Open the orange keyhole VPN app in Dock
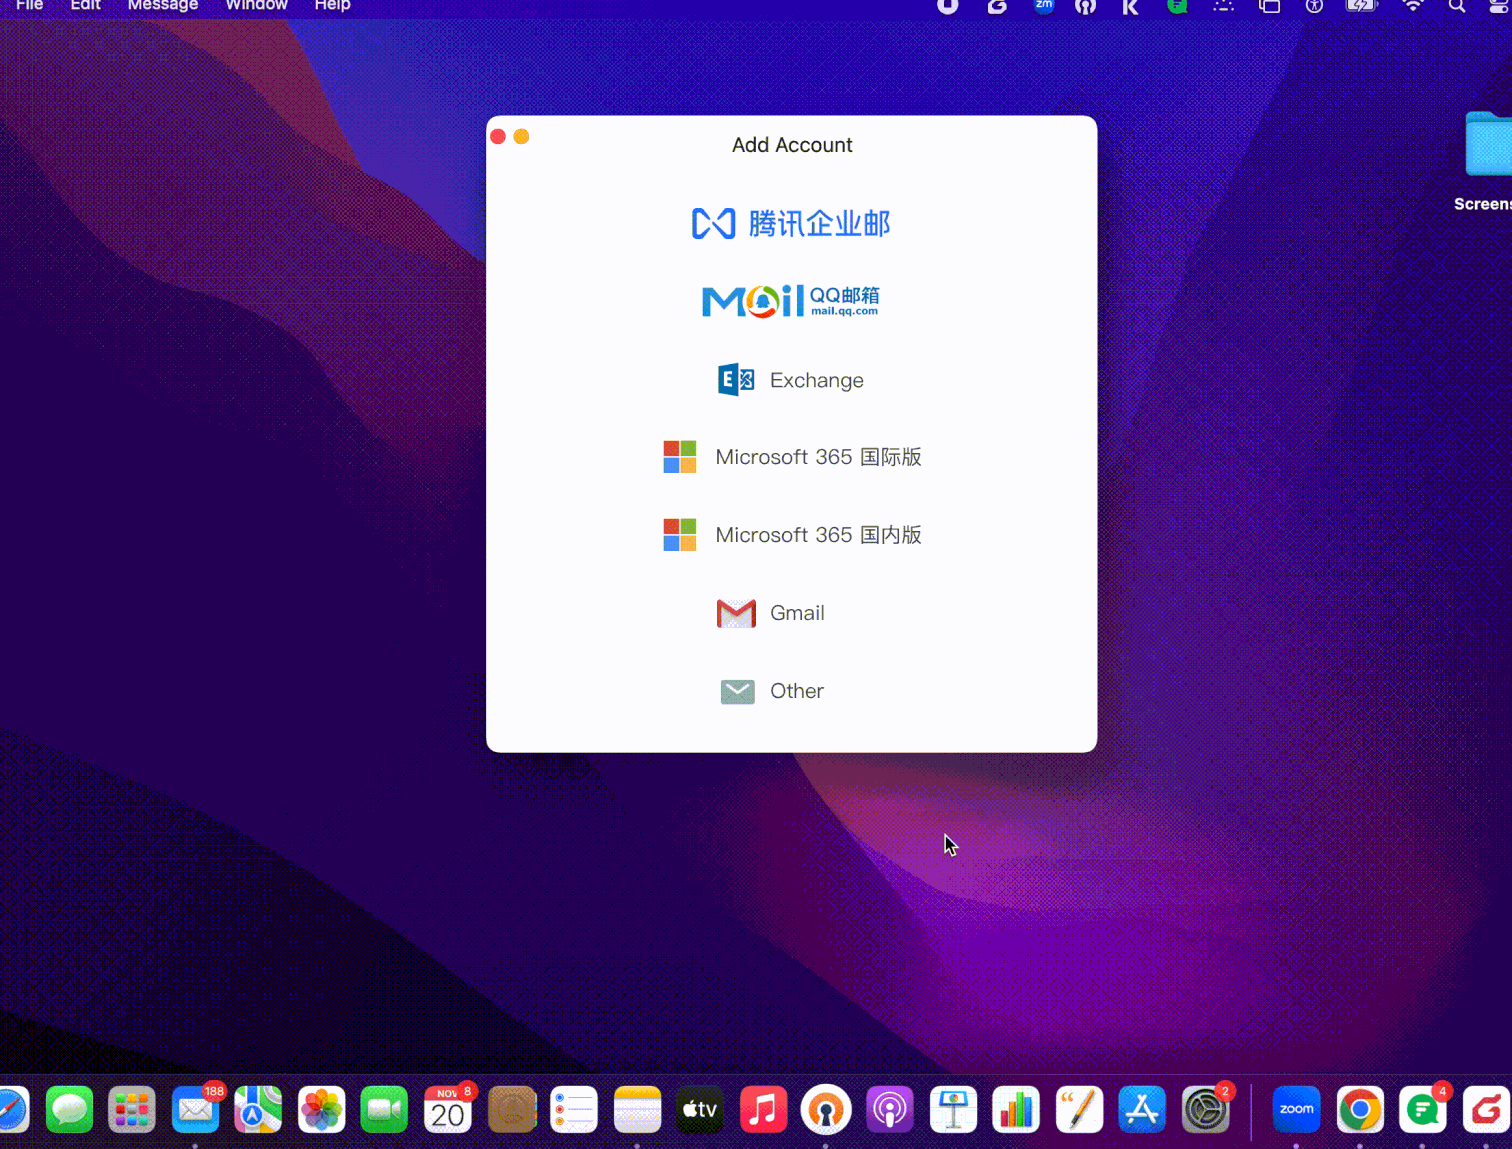 click(x=826, y=1110)
